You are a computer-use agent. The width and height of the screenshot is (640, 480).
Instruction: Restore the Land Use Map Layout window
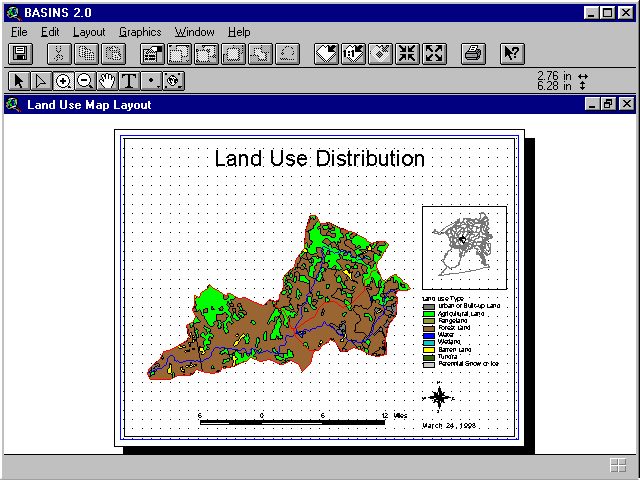coord(608,104)
